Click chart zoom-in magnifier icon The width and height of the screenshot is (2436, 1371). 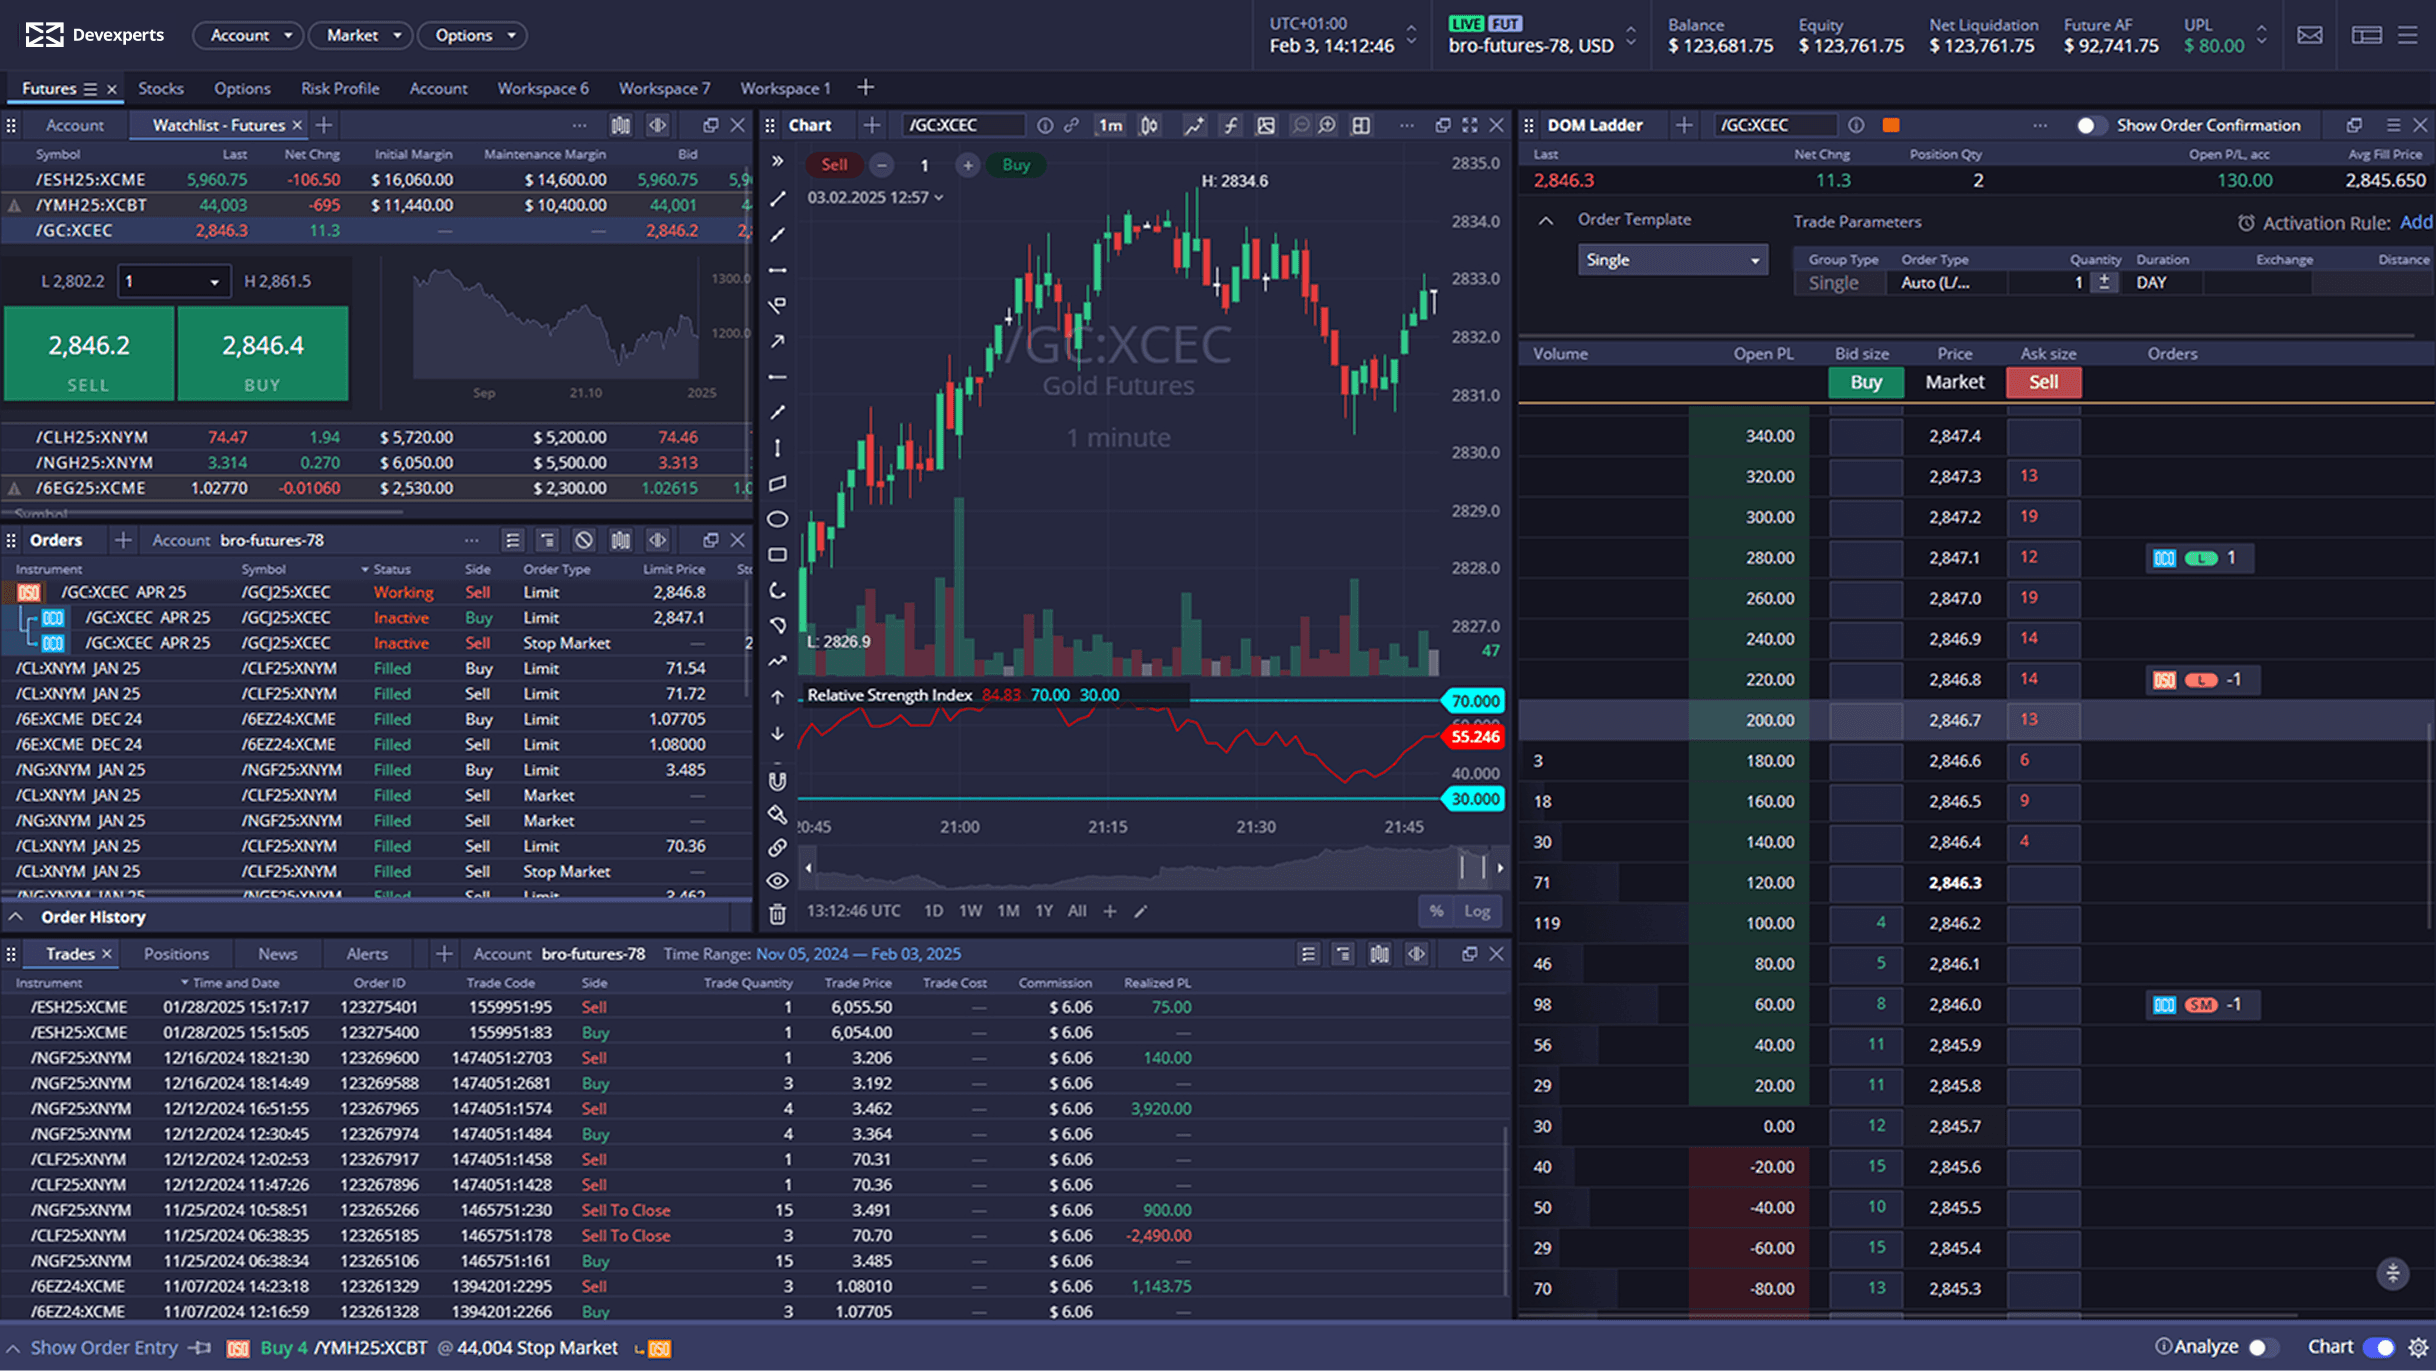pyautogui.click(x=1327, y=125)
